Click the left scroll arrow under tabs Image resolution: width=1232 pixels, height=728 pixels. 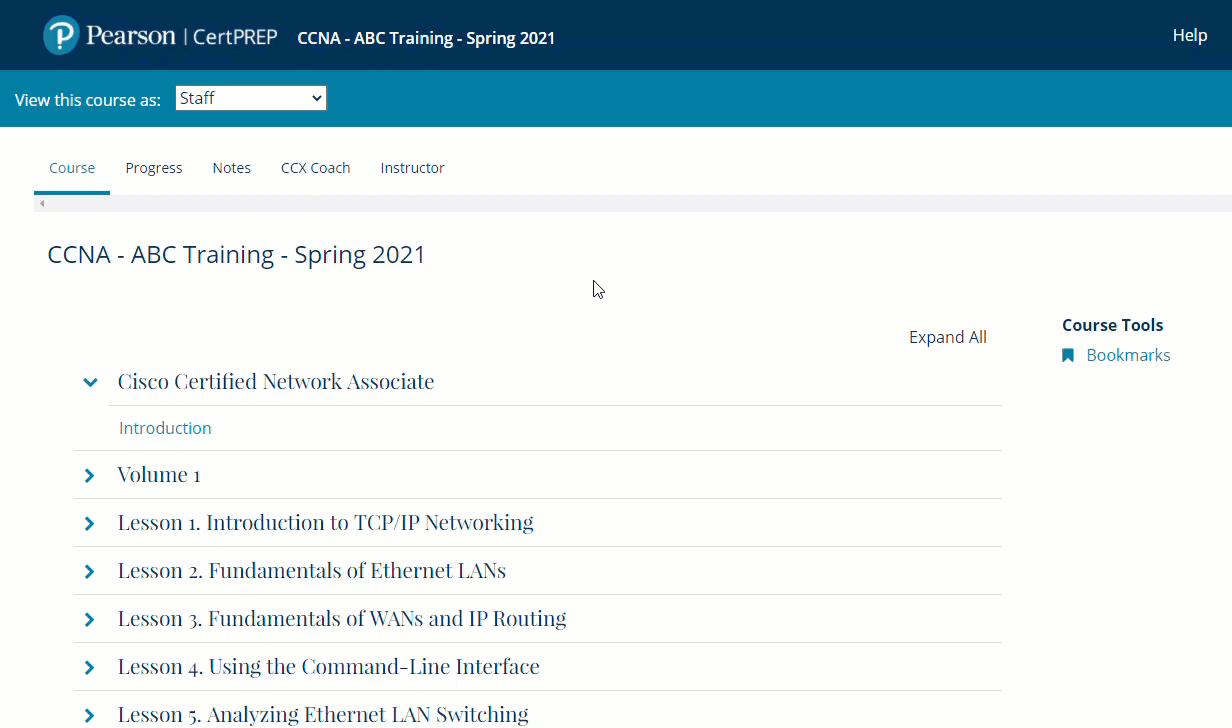[42, 204]
